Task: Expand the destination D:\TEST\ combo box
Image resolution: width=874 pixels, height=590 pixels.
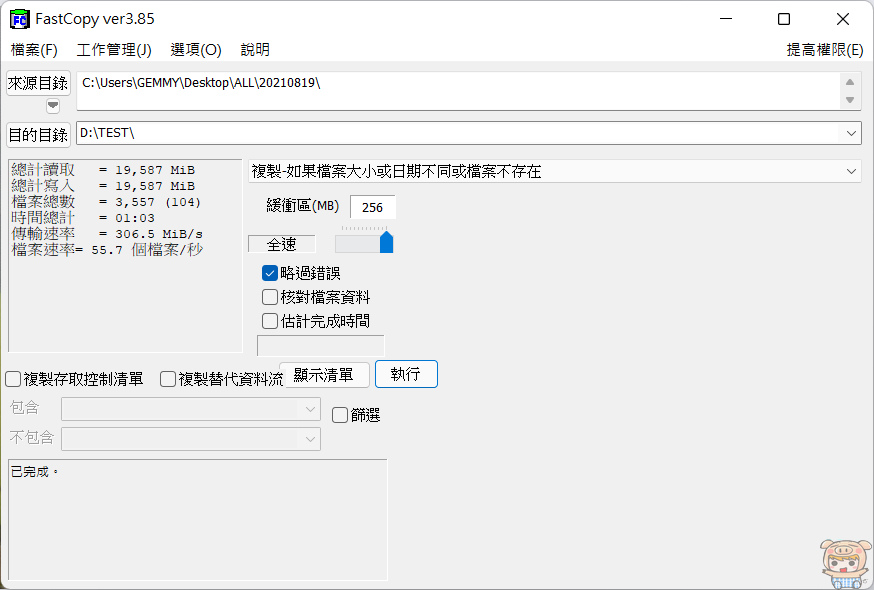Action: [851, 133]
